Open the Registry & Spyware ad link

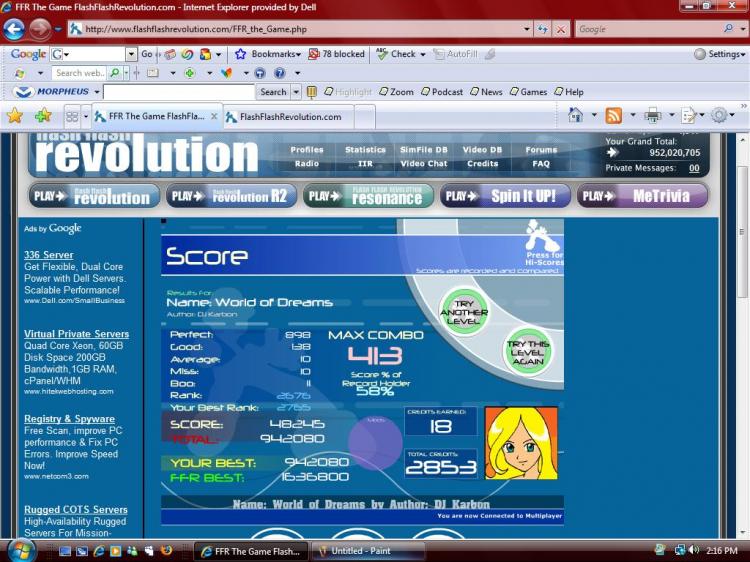pyautogui.click(x=69, y=419)
